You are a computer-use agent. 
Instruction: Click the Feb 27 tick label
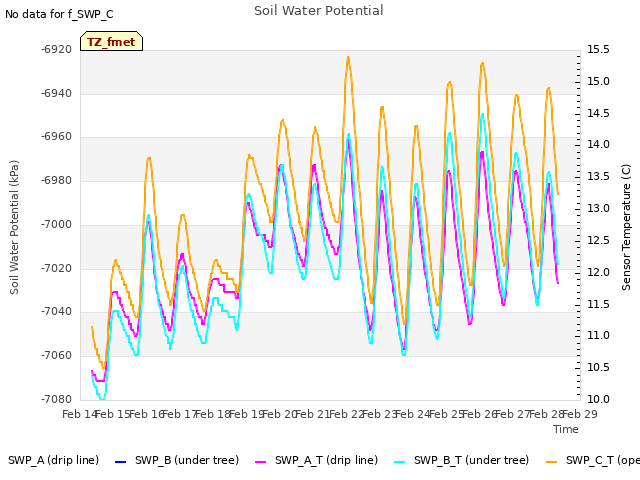pos(513,414)
